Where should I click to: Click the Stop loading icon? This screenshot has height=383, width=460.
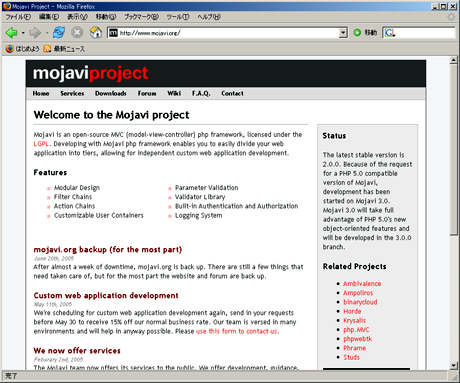point(77,32)
